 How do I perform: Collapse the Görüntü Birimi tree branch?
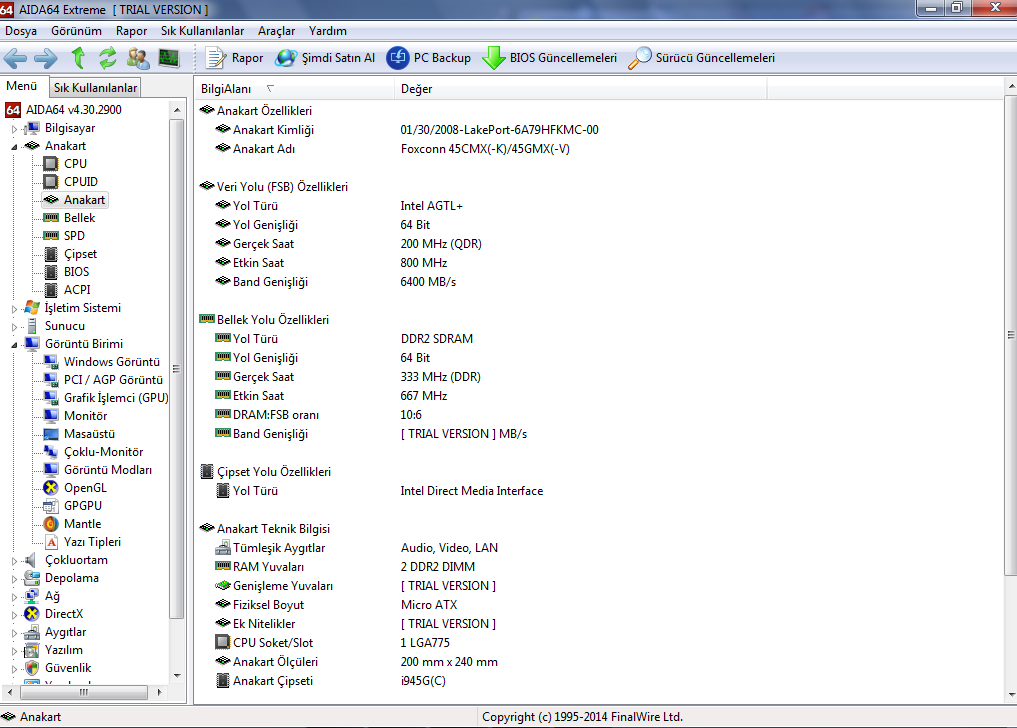point(15,345)
